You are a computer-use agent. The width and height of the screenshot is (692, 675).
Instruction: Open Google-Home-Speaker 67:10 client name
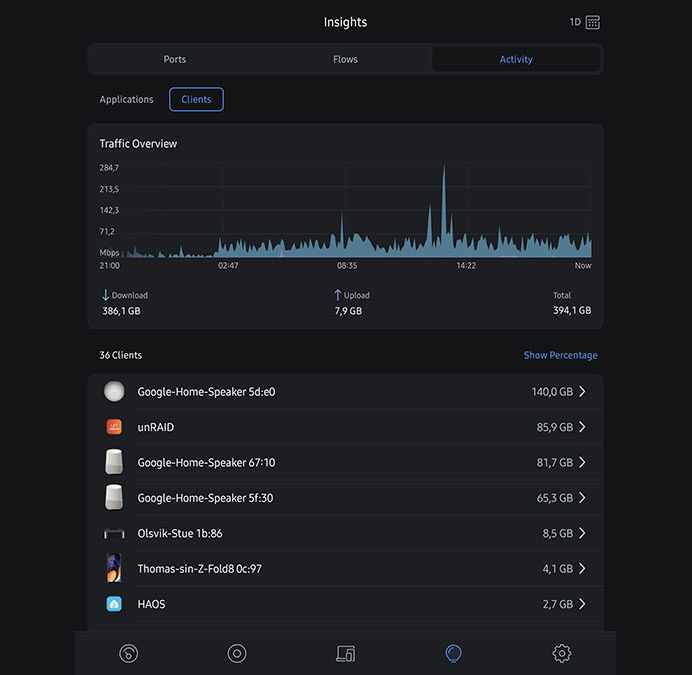tap(206, 462)
